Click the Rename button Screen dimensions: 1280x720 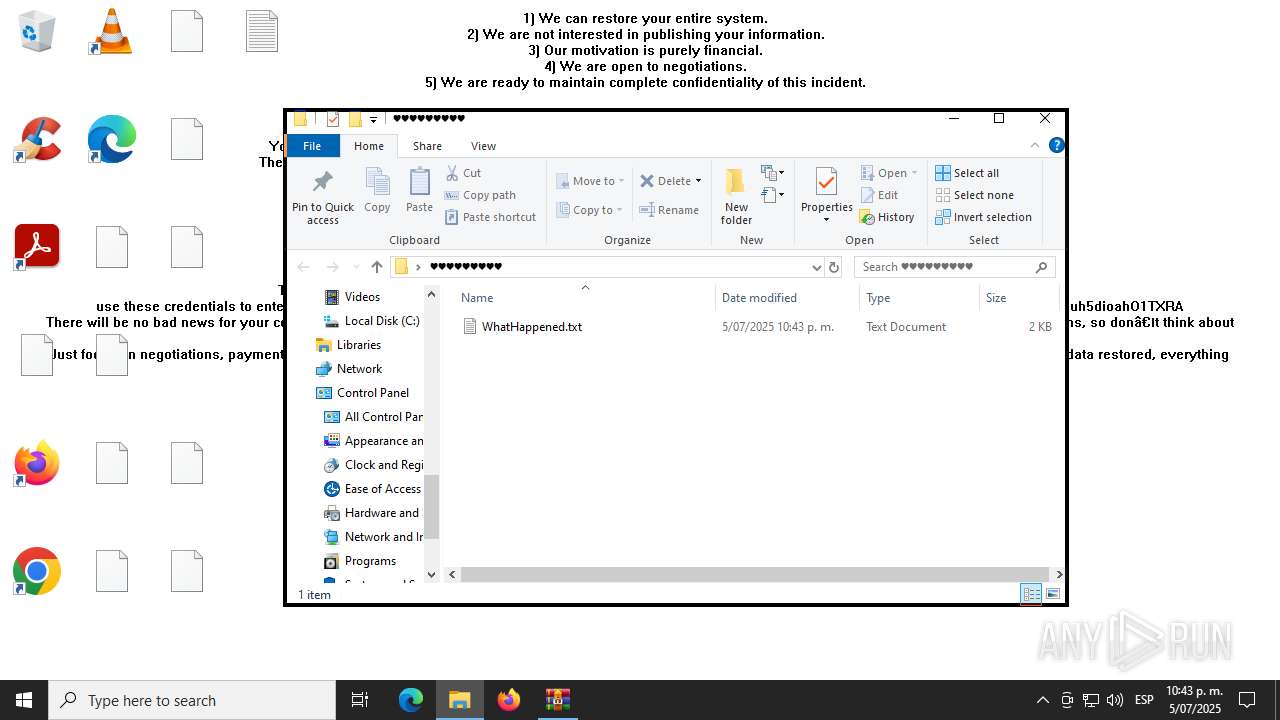pos(670,210)
